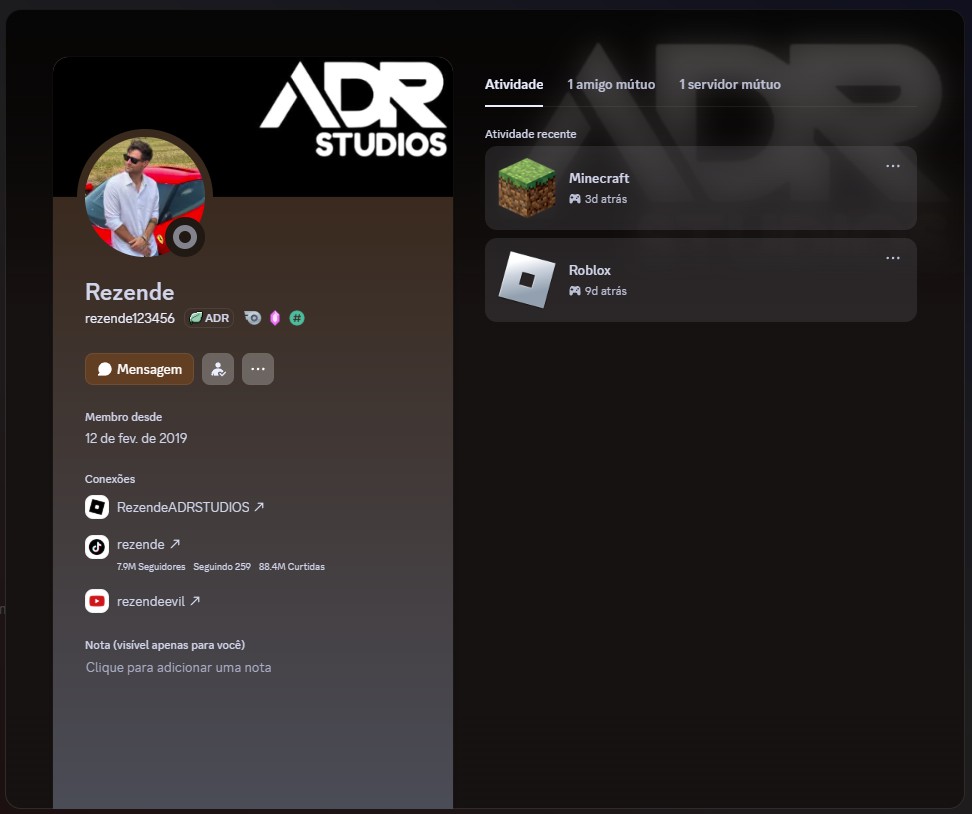Click the YouTube icon in connections
Image resolution: width=972 pixels, height=814 pixels.
point(97,601)
